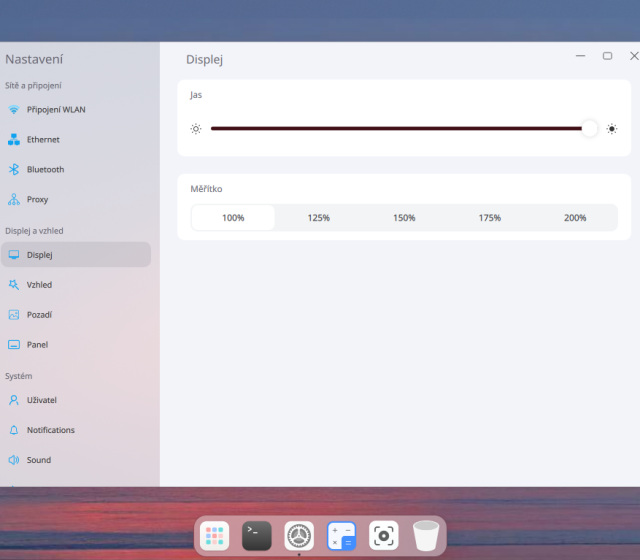Maximize the settings window
Viewport: 640px width, 560px height.
[607, 56]
